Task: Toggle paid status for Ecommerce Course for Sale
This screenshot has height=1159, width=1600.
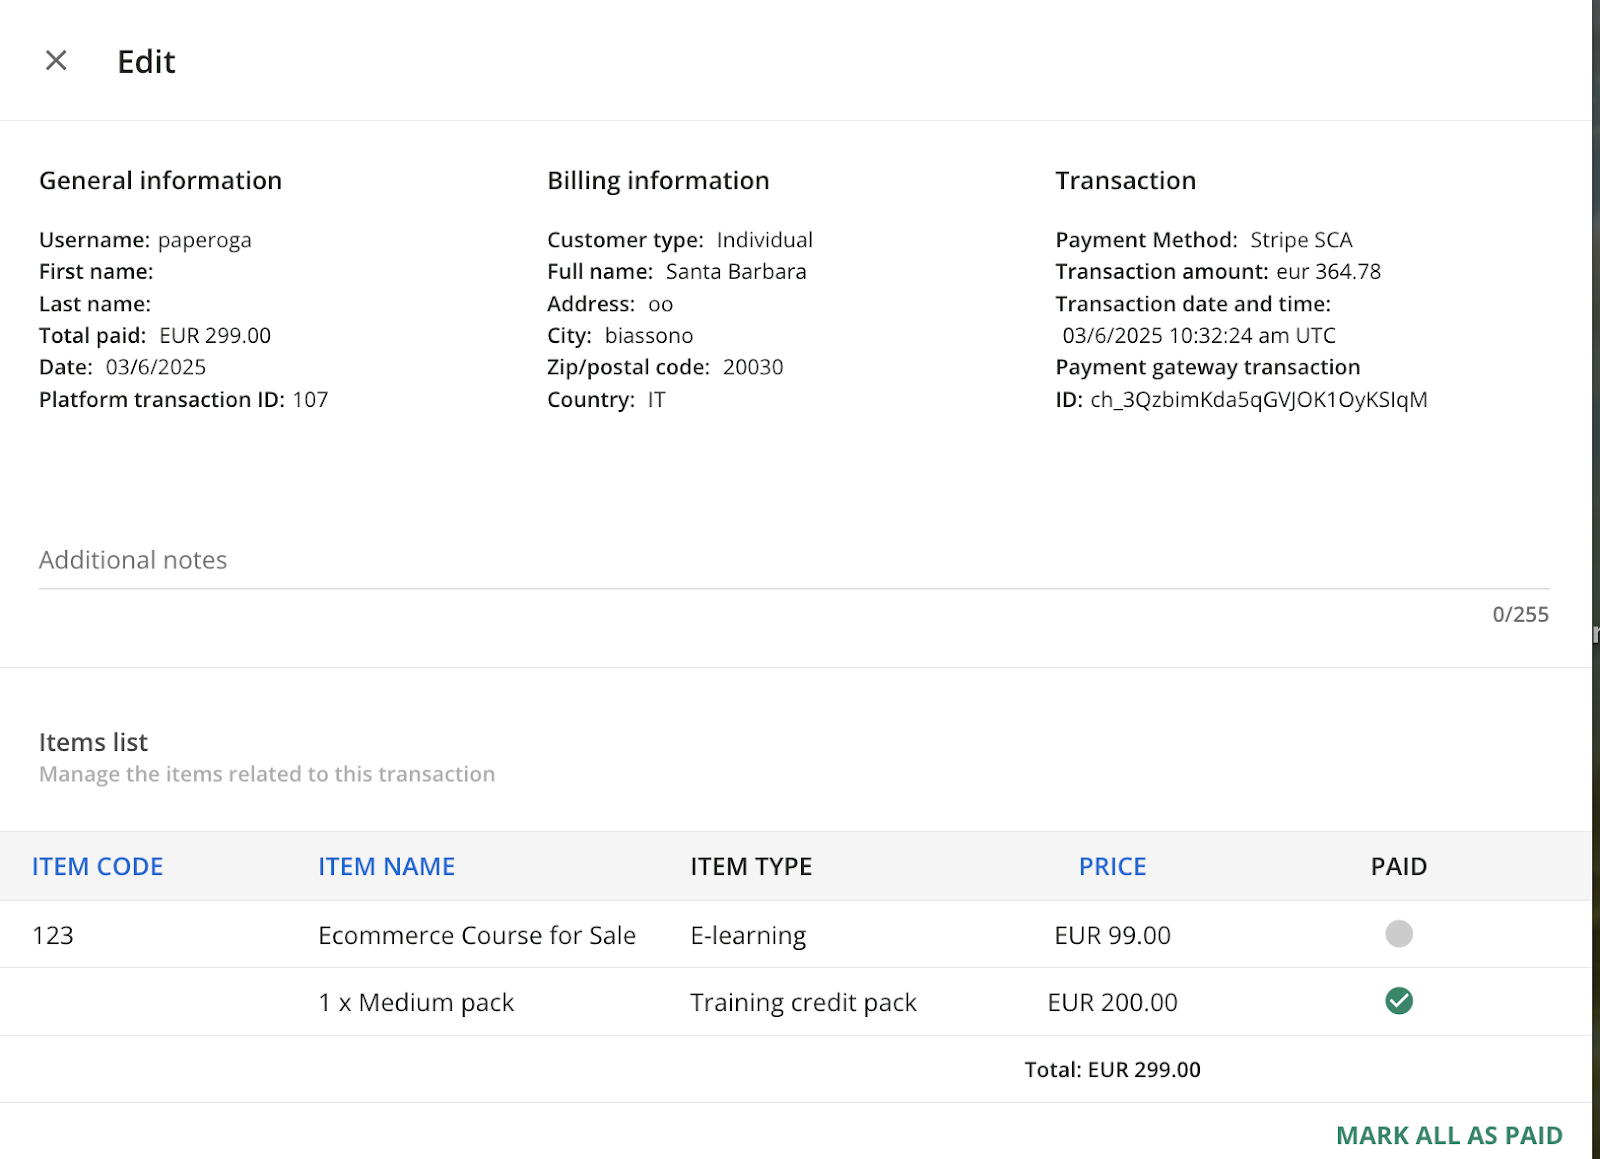Action: click(1398, 934)
